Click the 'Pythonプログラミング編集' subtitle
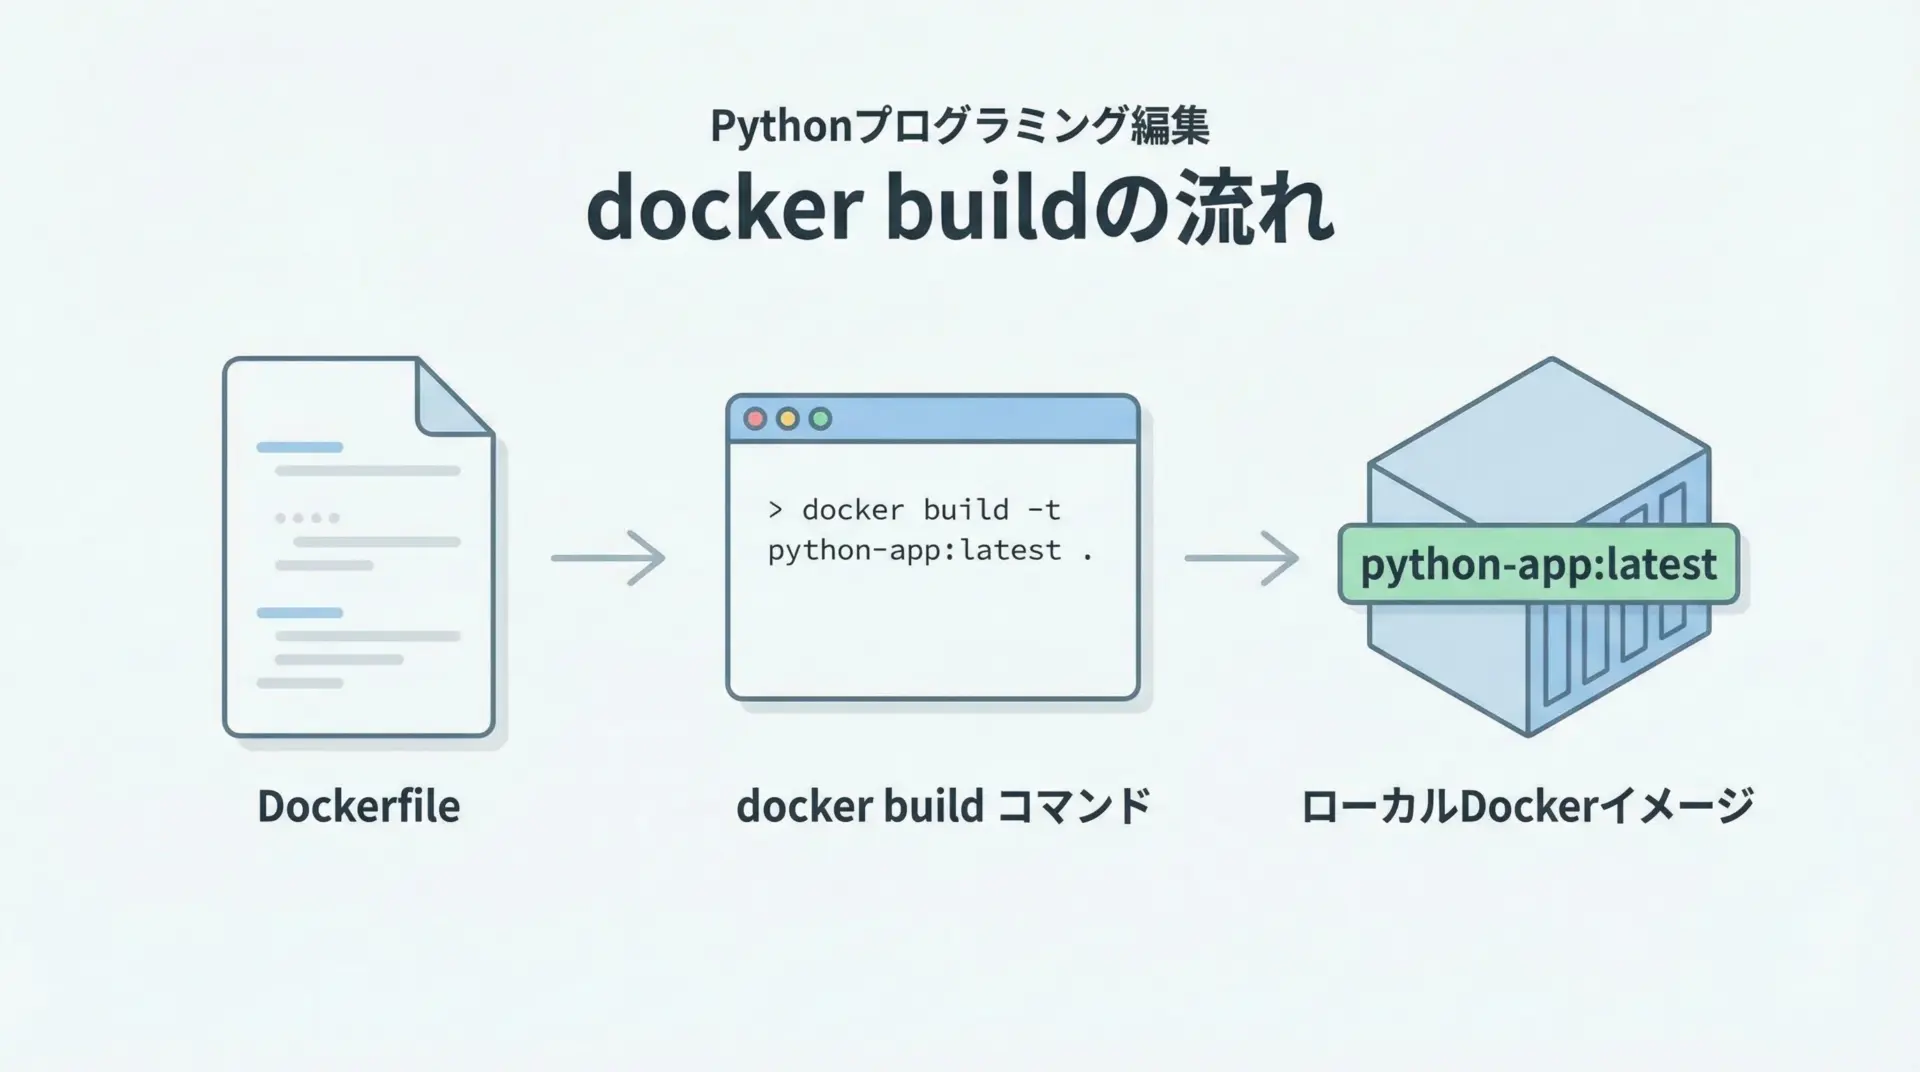The height and width of the screenshot is (1072, 1920). [x=958, y=126]
